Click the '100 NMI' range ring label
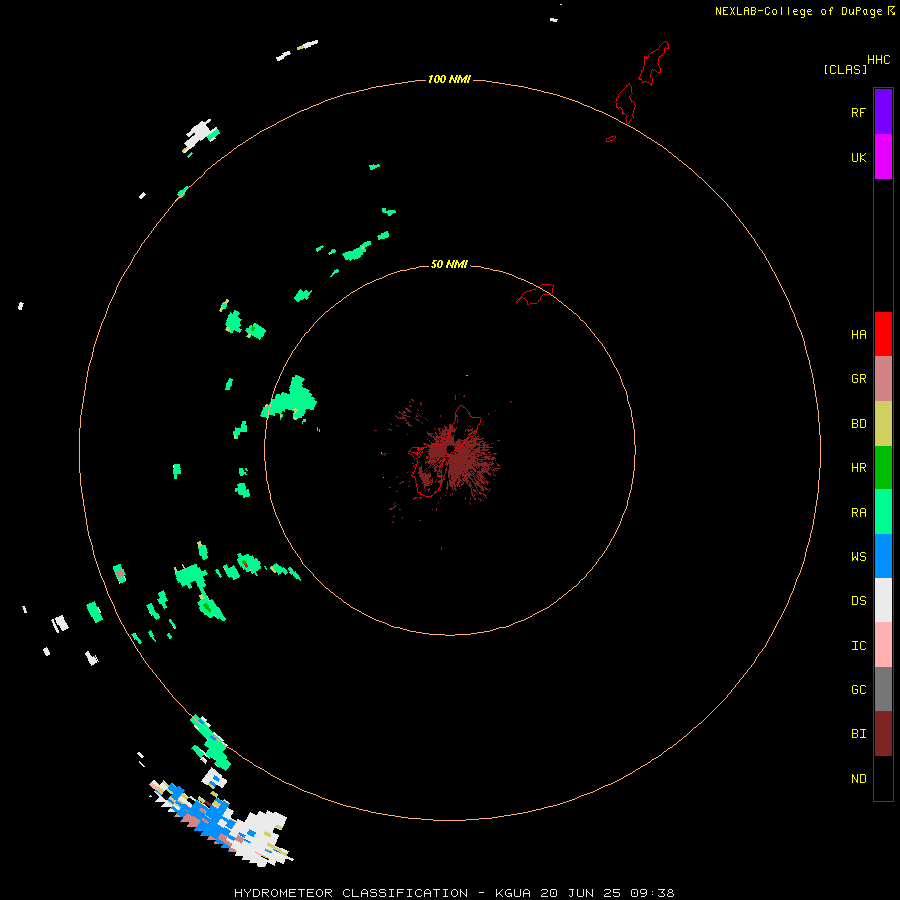 click(449, 79)
